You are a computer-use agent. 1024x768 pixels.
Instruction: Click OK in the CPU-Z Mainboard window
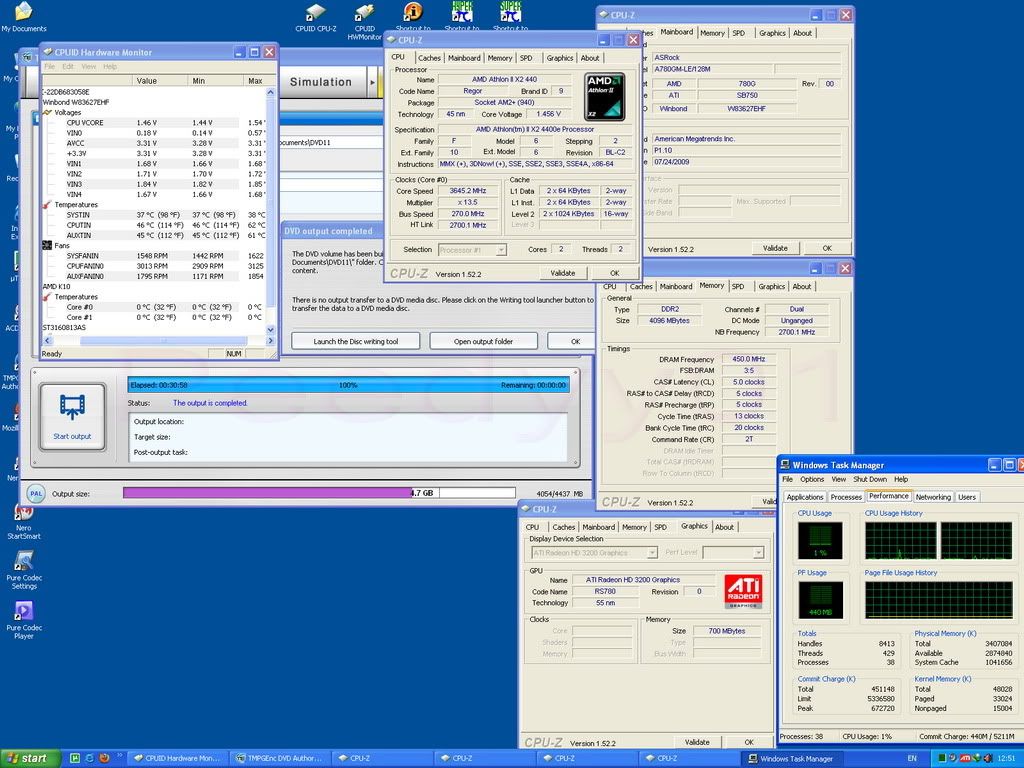point(827,248)
